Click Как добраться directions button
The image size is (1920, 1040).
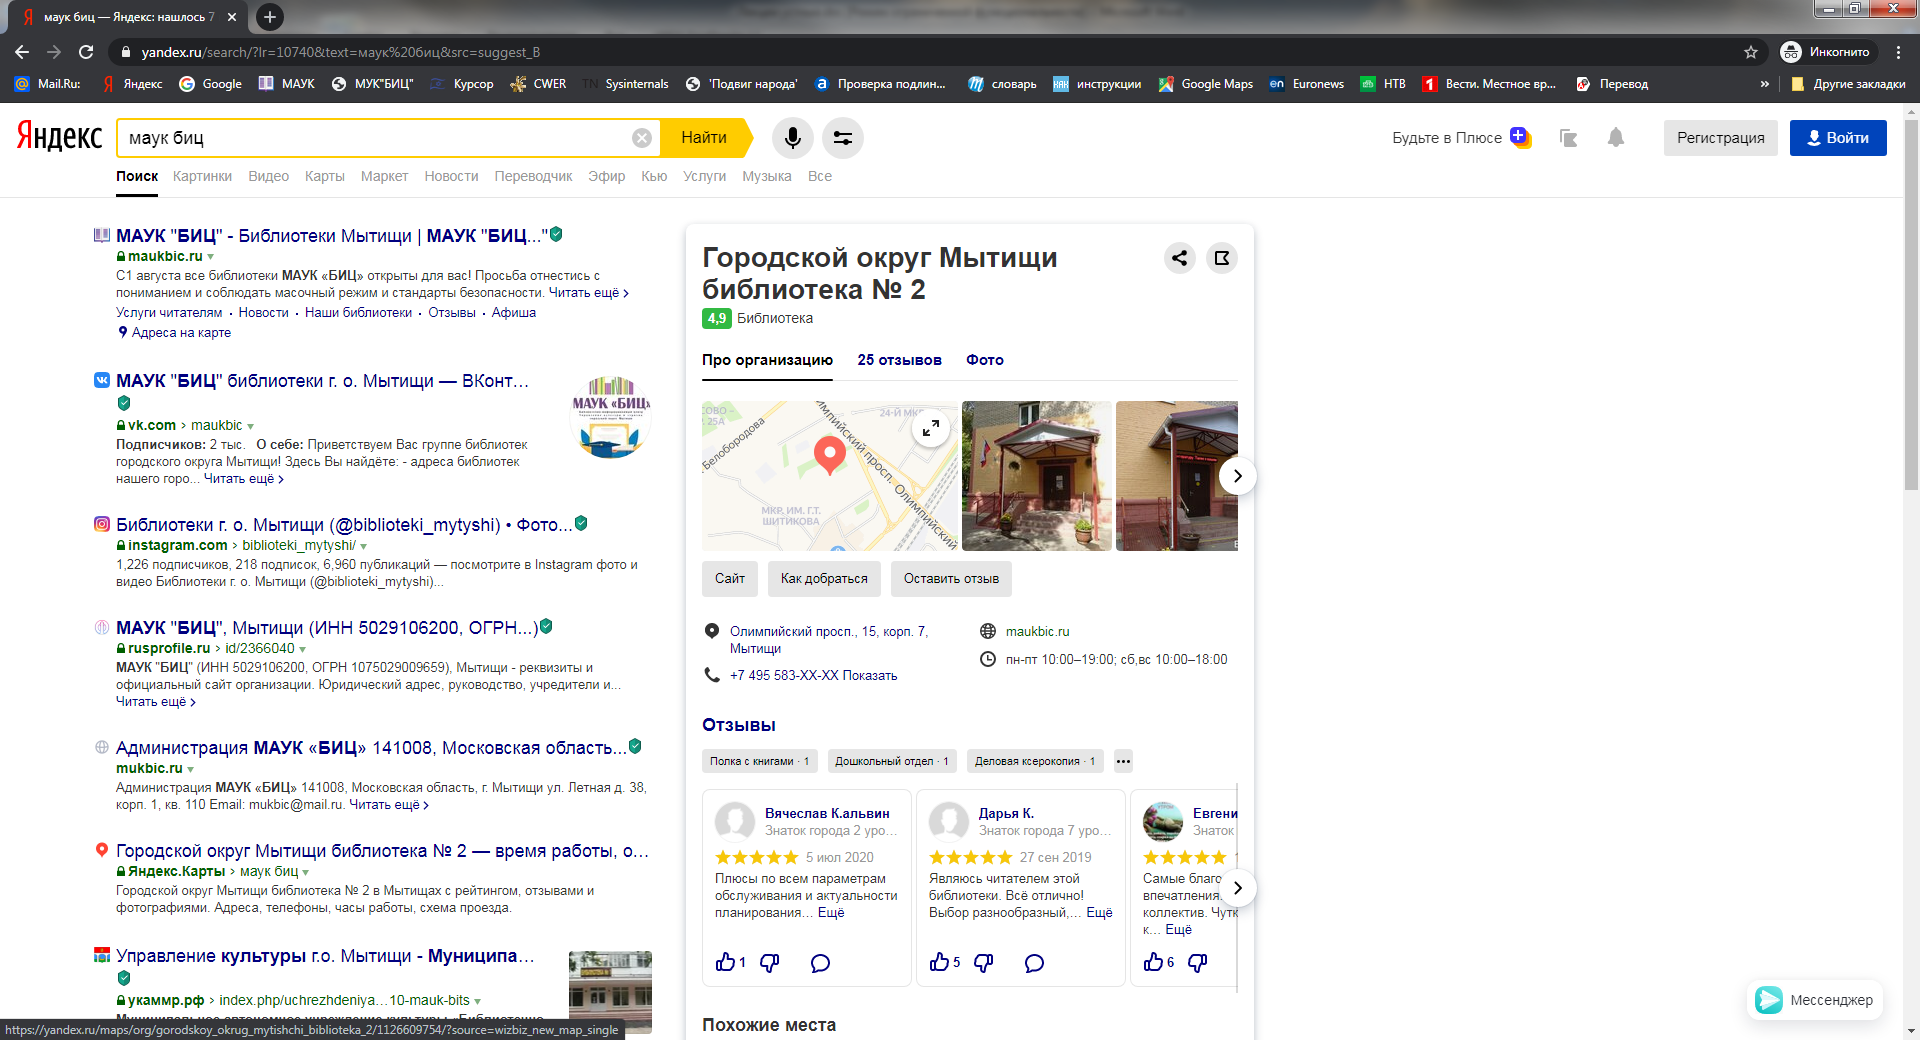[x=824, y=579]
